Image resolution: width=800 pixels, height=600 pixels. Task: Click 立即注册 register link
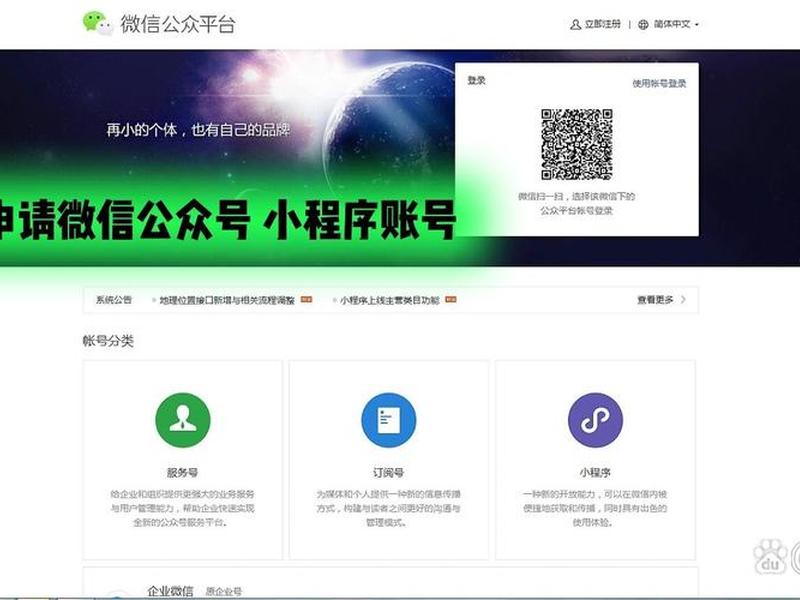tap(603, 24)
